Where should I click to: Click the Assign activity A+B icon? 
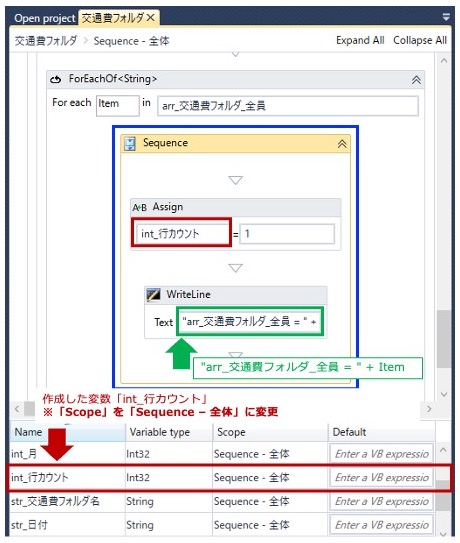140,207
